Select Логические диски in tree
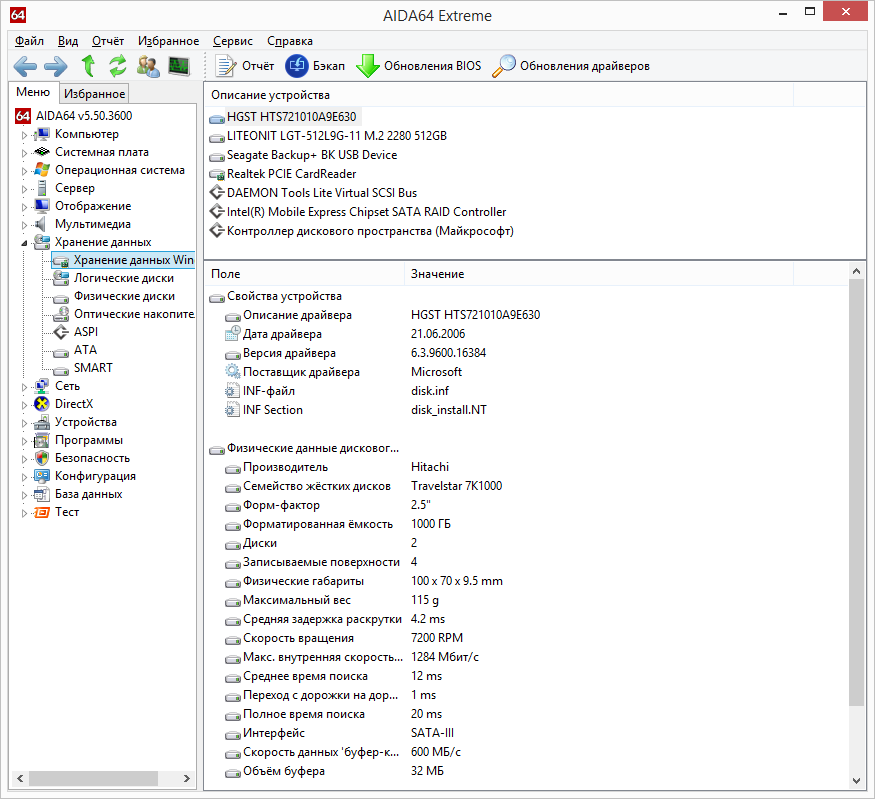 [124, 278]
